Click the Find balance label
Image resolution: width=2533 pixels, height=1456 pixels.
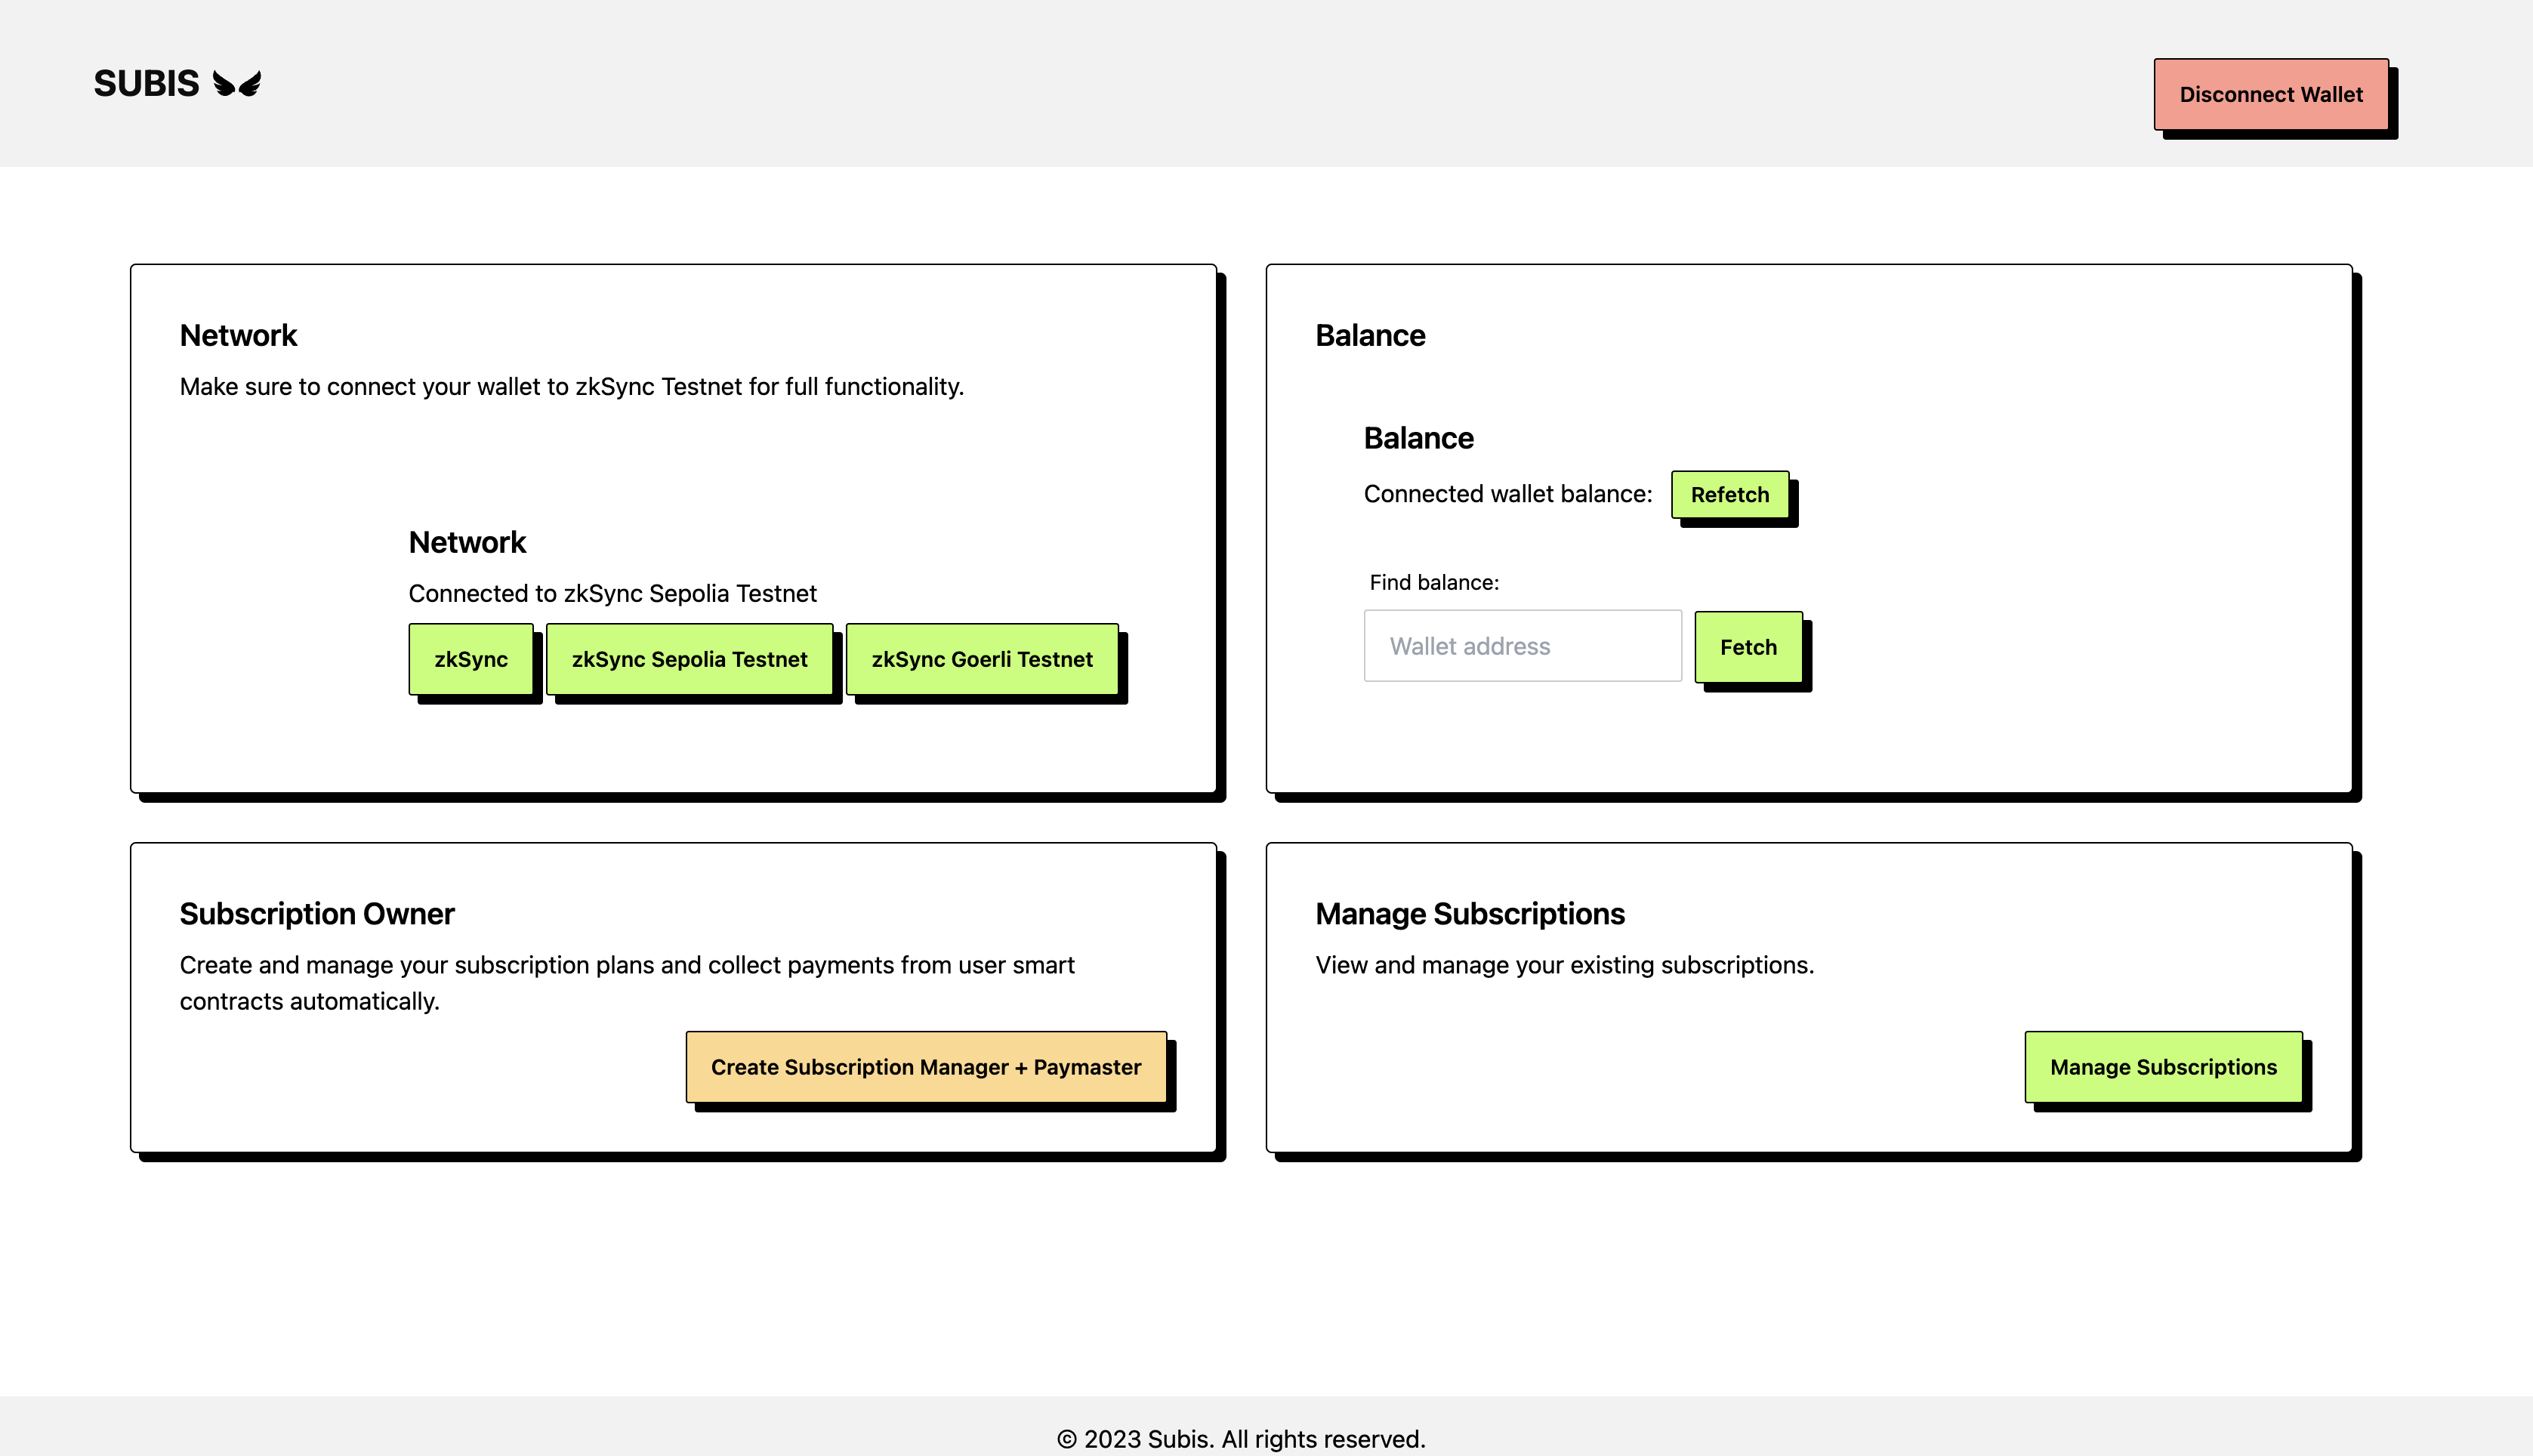pos(1434,583)
